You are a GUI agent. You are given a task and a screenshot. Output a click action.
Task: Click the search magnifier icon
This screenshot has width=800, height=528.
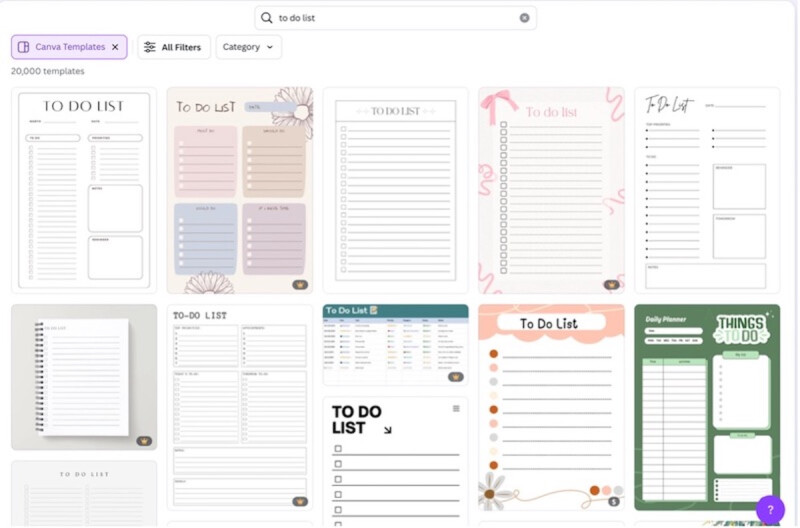point(266,18)
